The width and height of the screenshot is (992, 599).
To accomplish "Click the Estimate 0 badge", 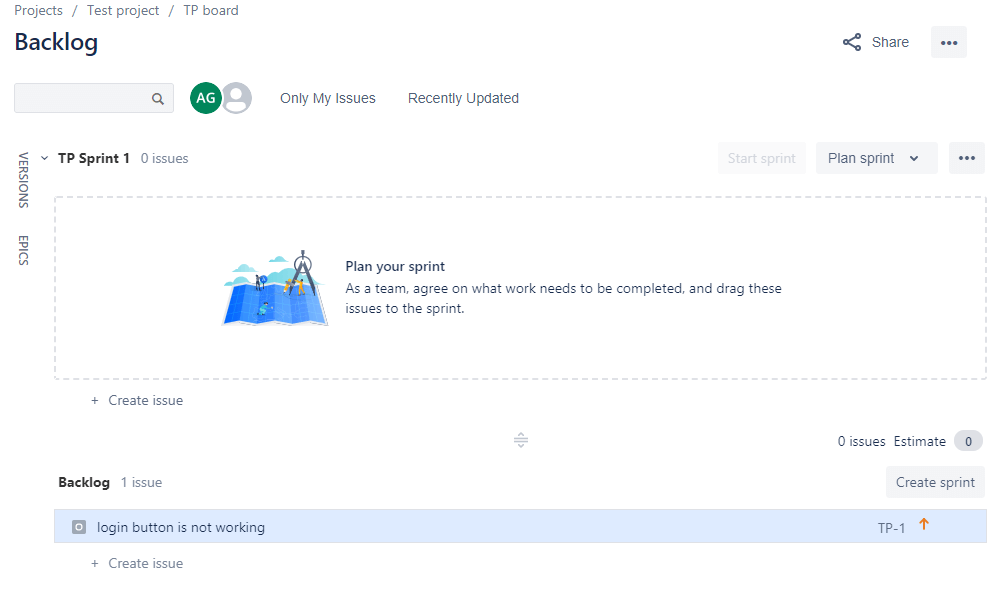I will tap(968, 441).
